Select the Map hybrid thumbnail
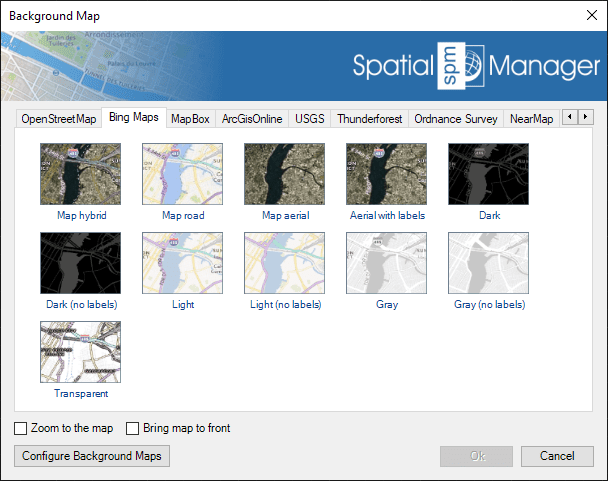 click(80, 174)
